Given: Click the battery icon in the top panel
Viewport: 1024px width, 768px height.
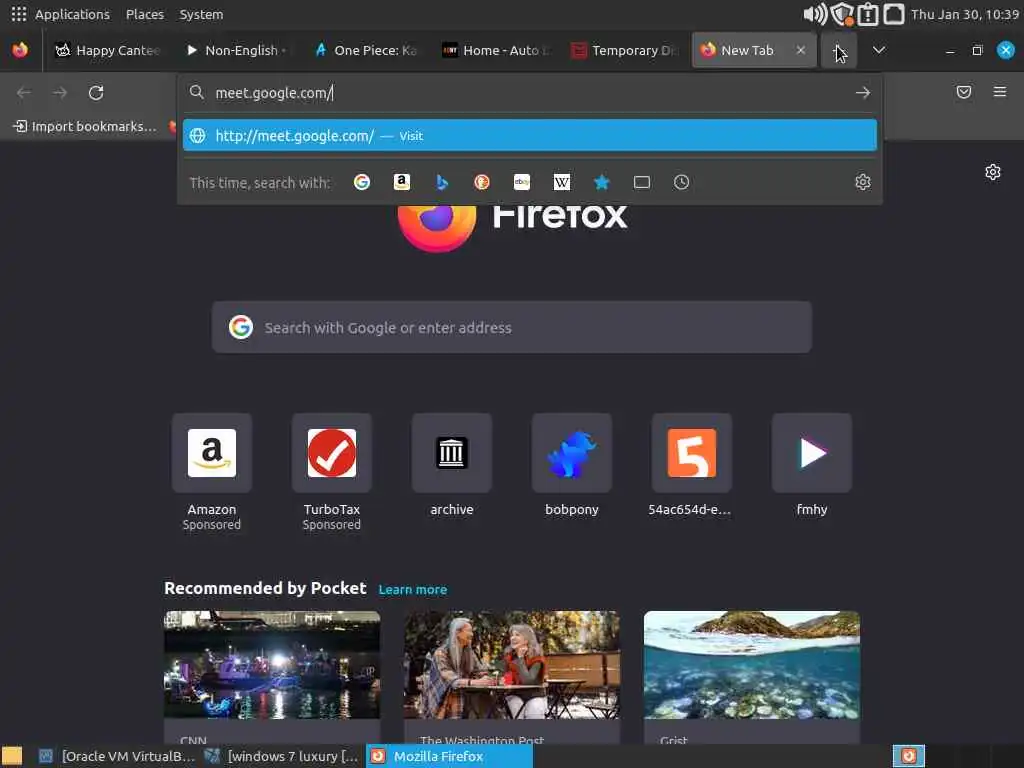Looking at the screenshot, I should click(868, 14).
